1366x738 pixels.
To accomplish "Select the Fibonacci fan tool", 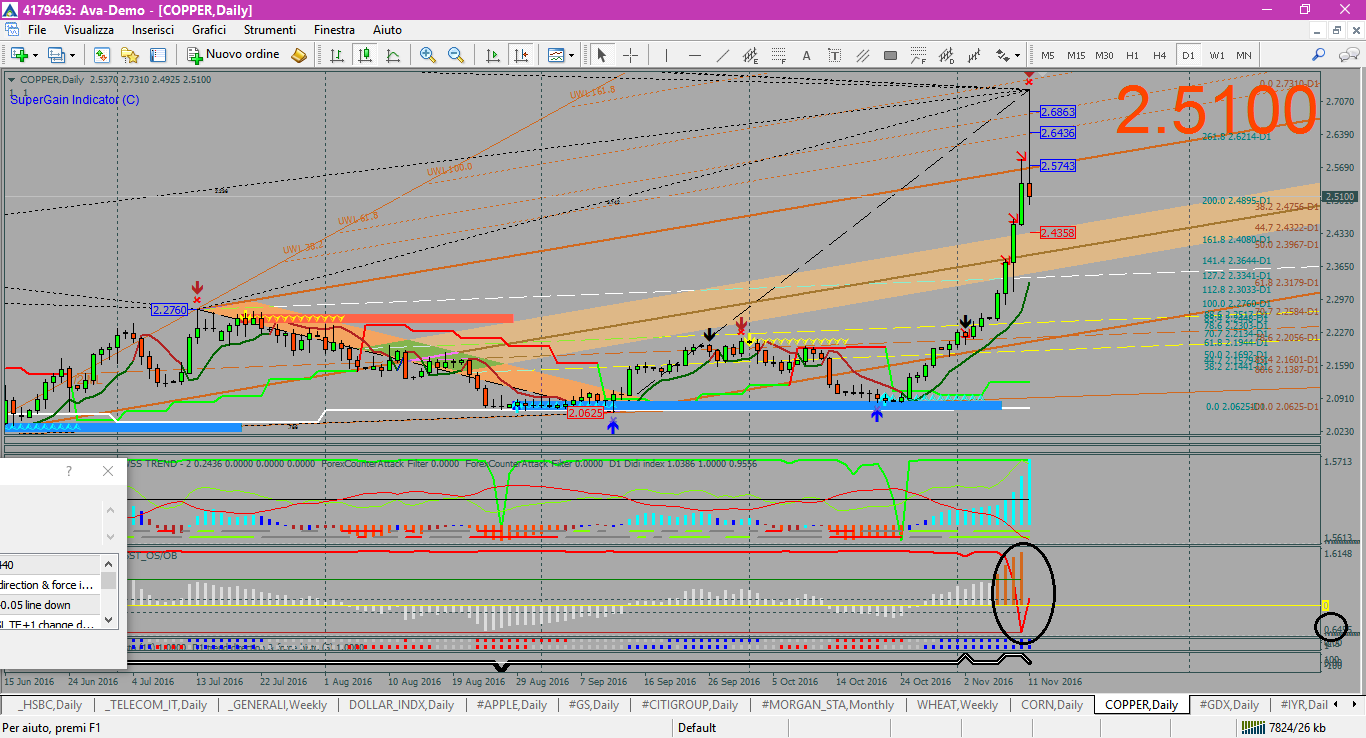I will (919, 55).
